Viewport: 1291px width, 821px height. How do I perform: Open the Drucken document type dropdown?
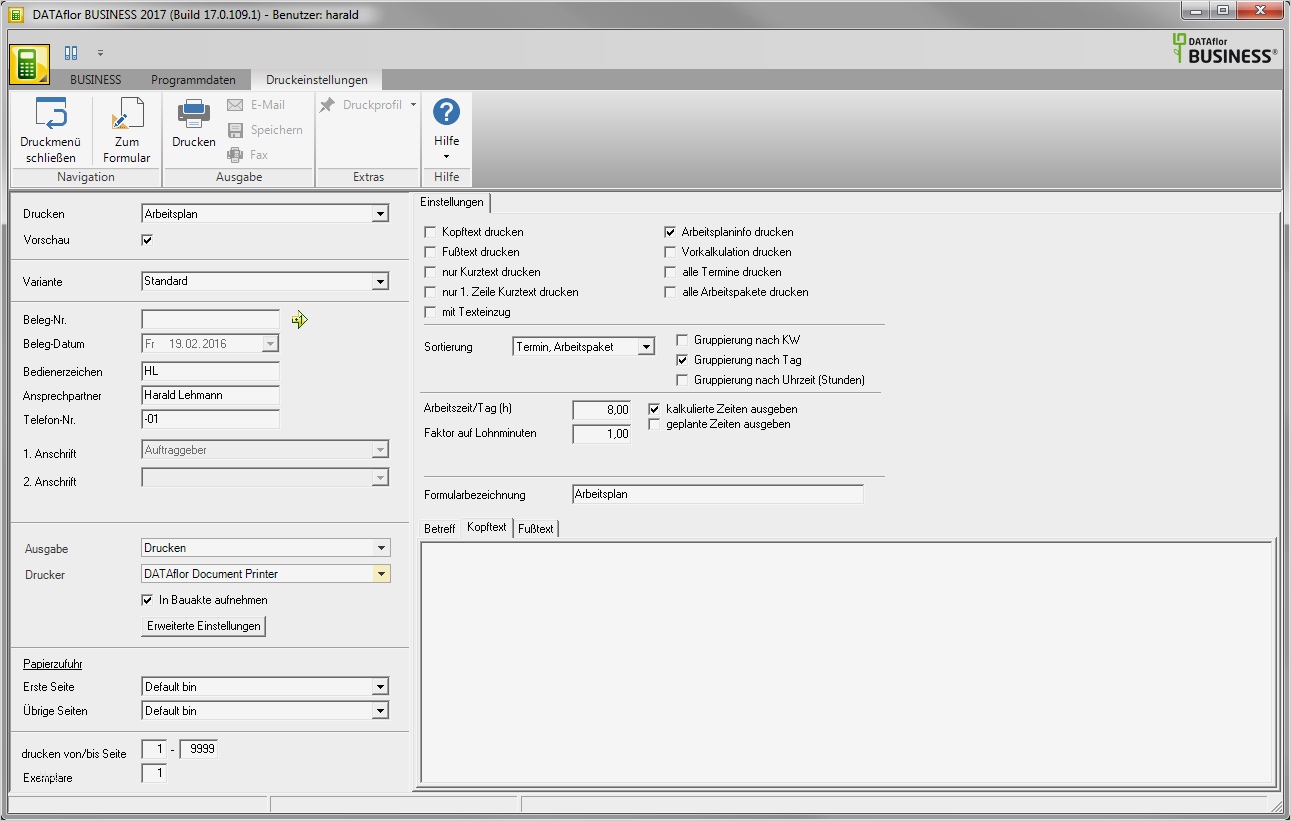[380, 214]
